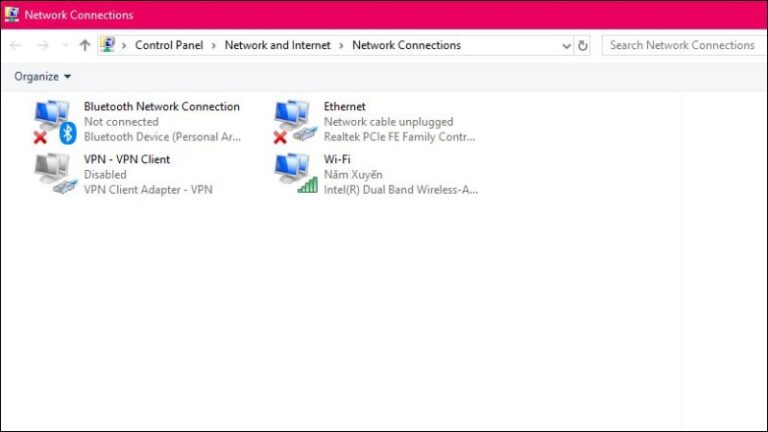Click the 'Not connected' status text
The width and height of the screenshot is (768, 432).
pyautogui.click(x=121, y=121)
